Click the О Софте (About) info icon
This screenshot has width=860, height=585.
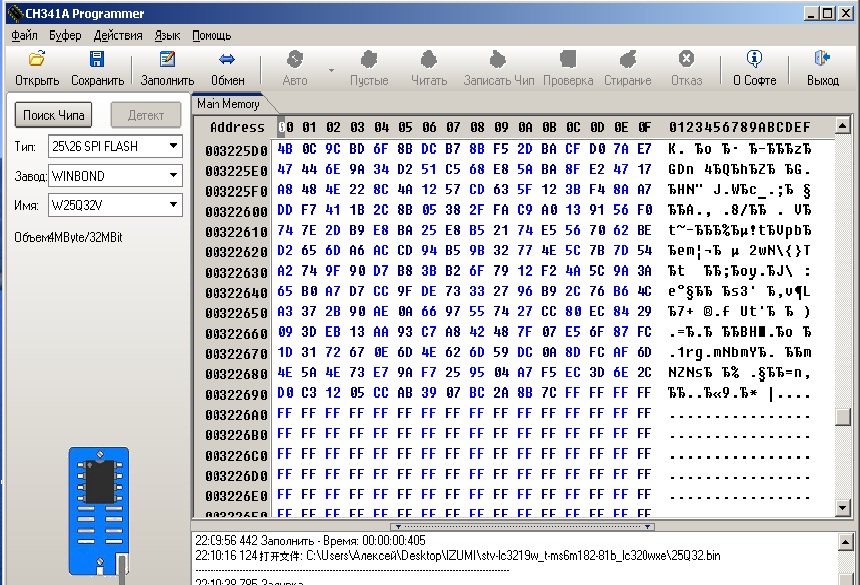coord(754,60)
